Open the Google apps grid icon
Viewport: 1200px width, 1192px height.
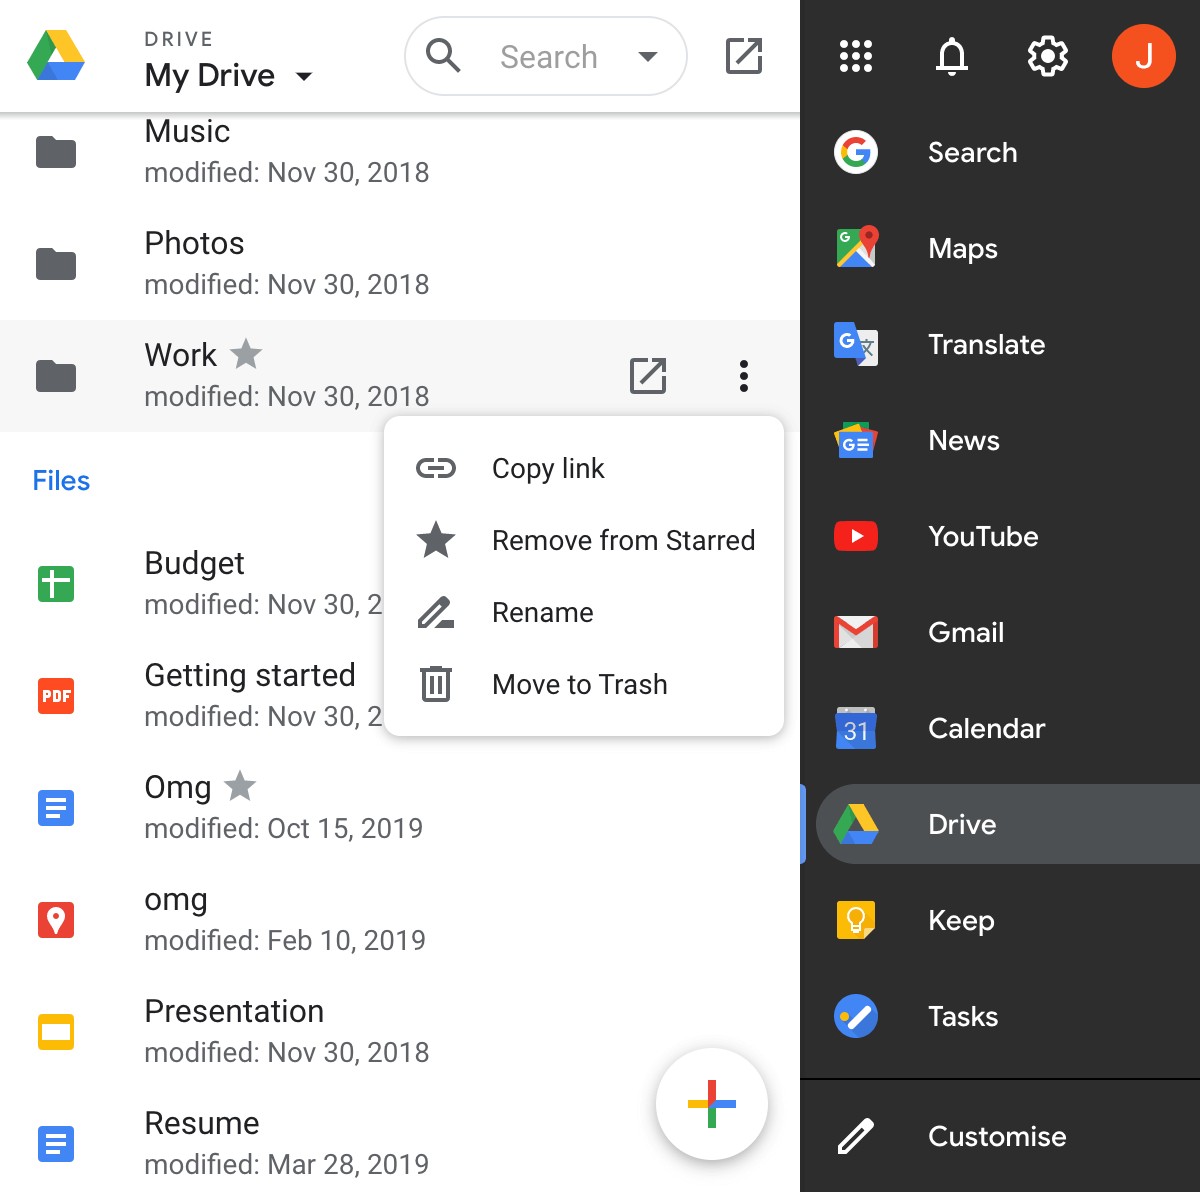[x=855, y=56]
